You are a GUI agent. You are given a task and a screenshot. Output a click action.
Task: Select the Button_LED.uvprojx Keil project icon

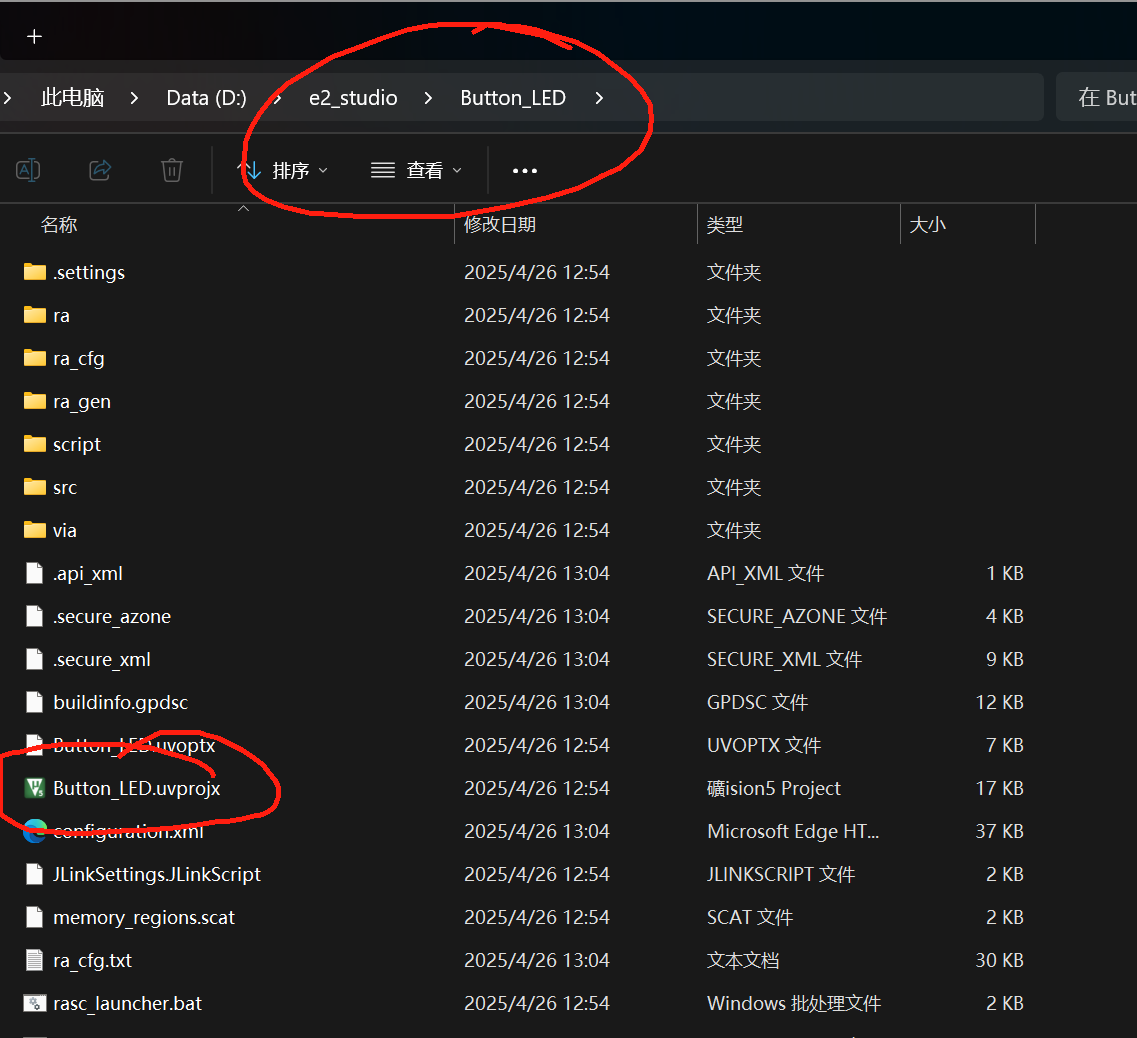[35, 788]
